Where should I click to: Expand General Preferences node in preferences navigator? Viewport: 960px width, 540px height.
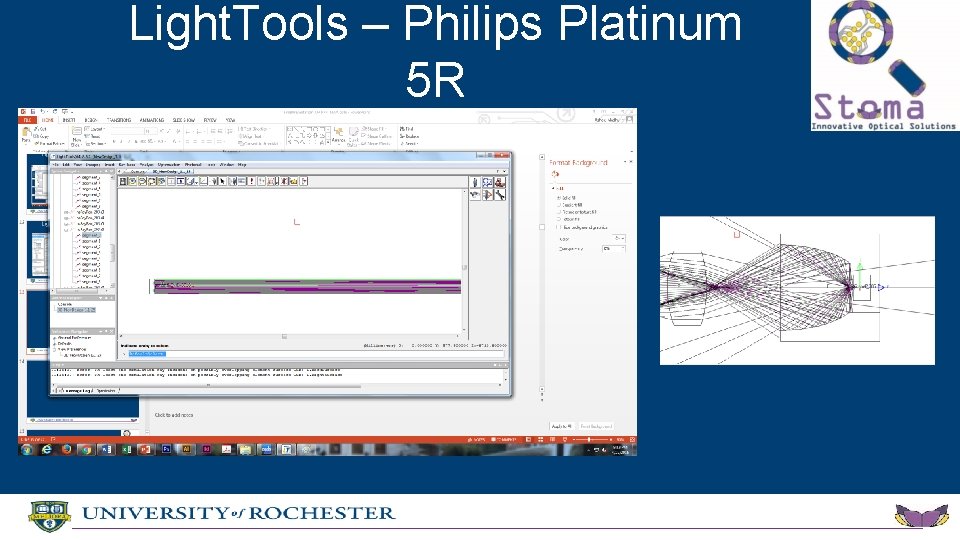(x=54, y=338)
